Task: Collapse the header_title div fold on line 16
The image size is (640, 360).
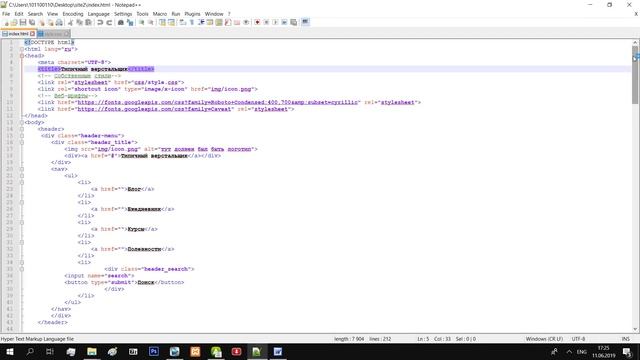Action: (22, 142)
